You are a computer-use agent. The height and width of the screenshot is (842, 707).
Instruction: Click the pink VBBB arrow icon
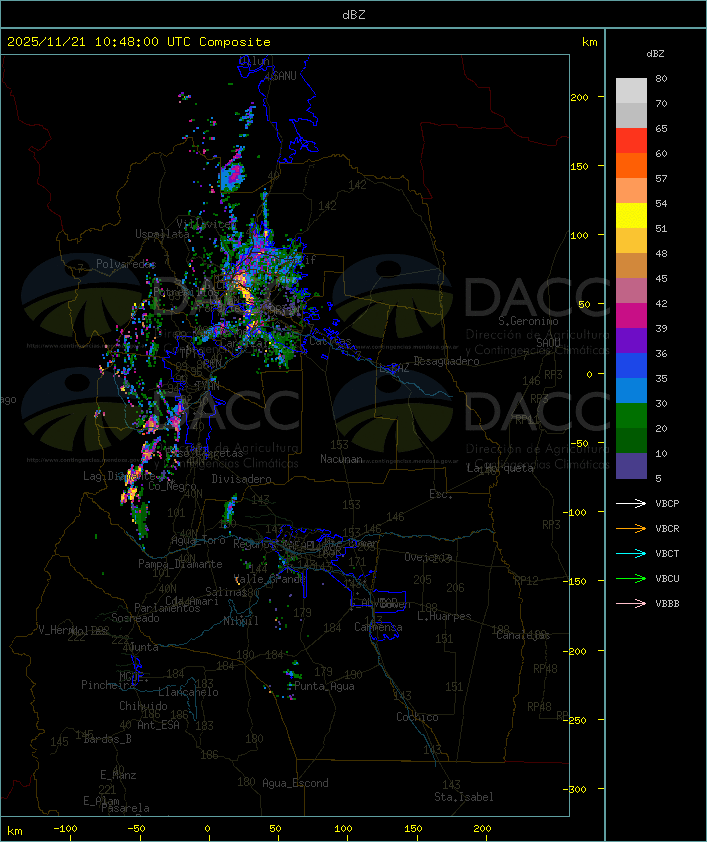pyautogui.click(x=631, y=604)
